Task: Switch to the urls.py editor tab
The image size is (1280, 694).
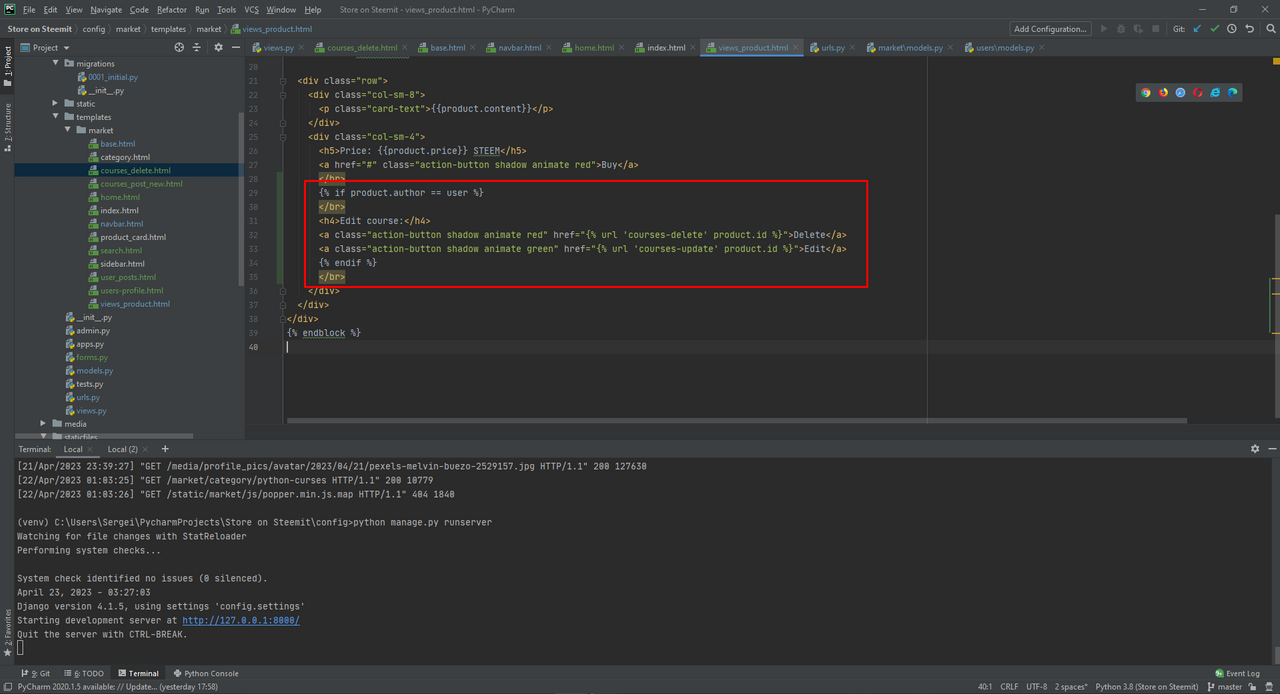Action: coord(832,47)
